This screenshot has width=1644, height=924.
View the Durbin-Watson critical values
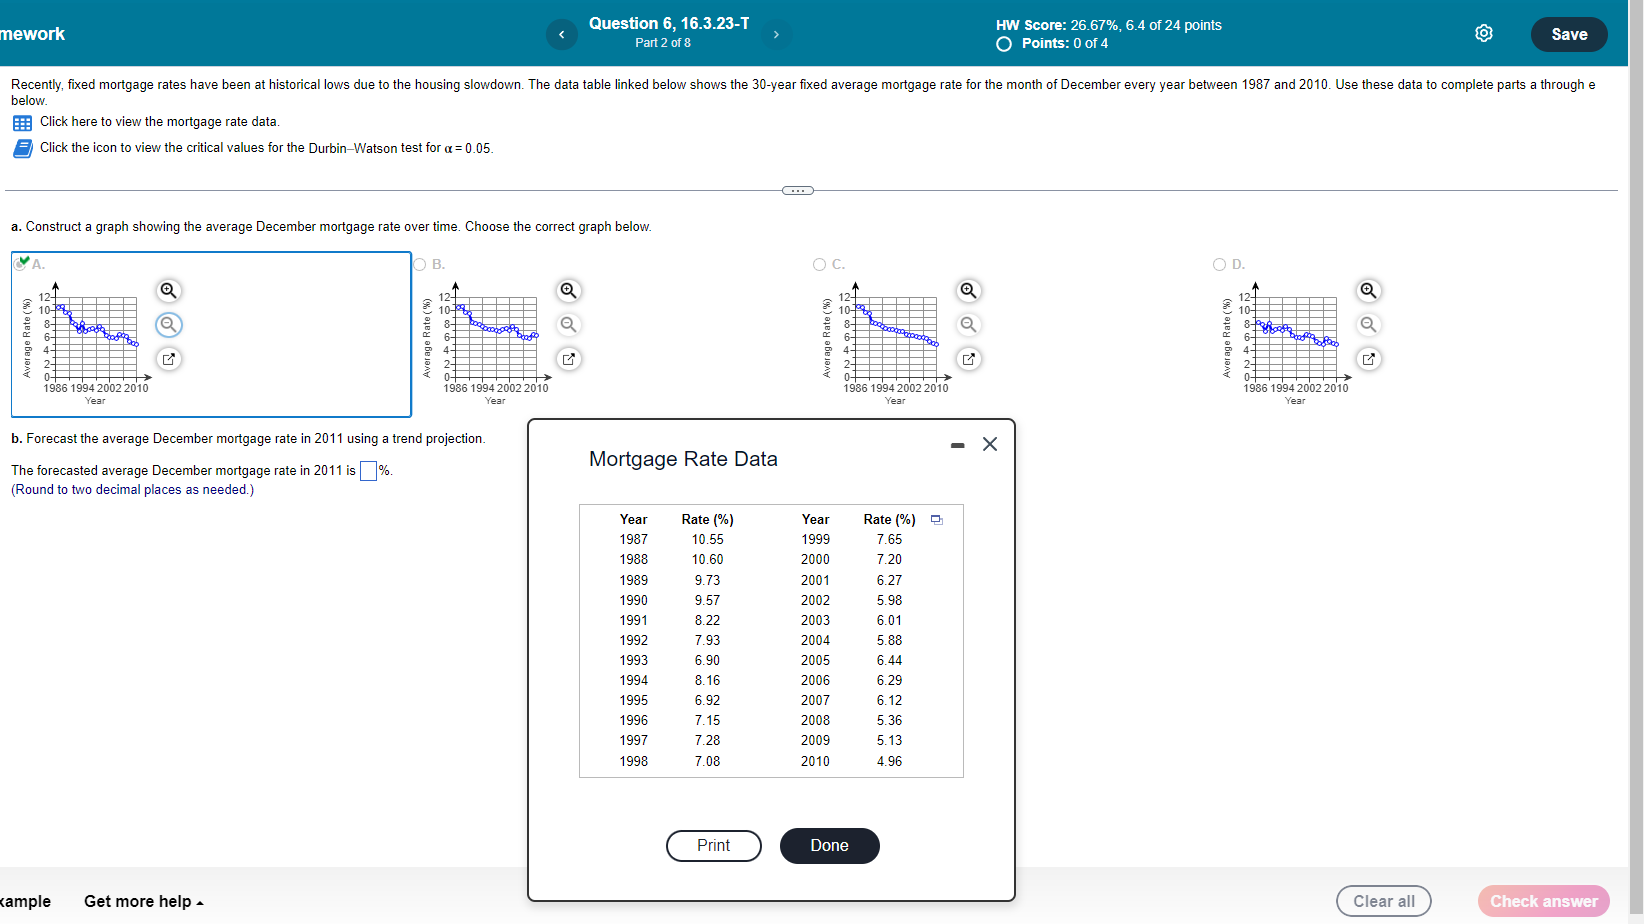coord(22,148)
